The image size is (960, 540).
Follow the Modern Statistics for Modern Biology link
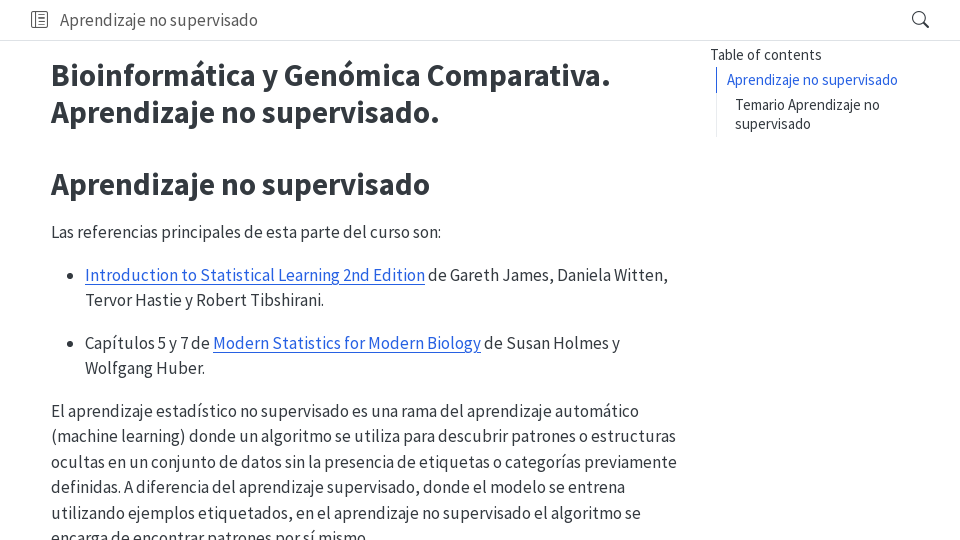point(347,343)
